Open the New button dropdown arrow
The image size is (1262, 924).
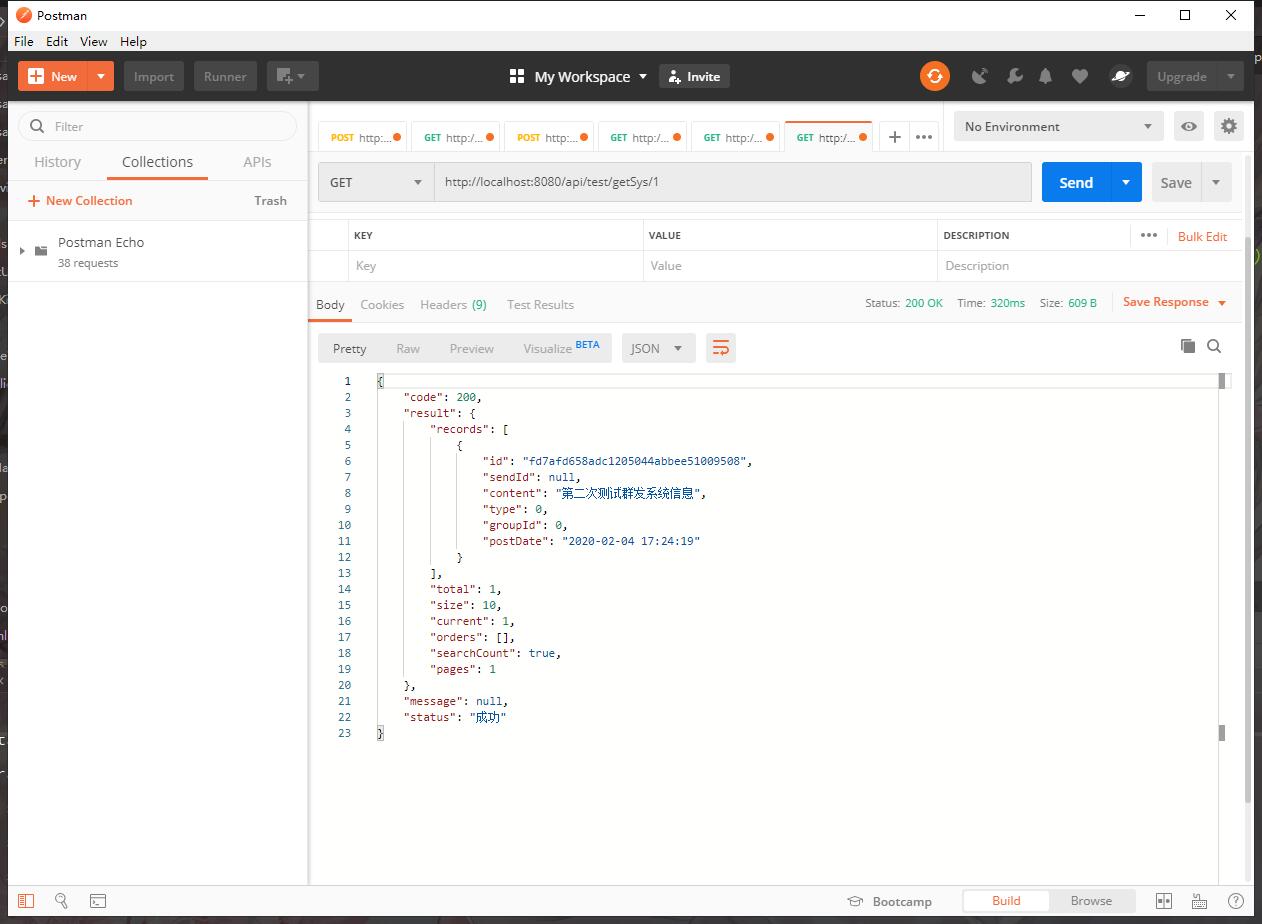coord(101,76)
